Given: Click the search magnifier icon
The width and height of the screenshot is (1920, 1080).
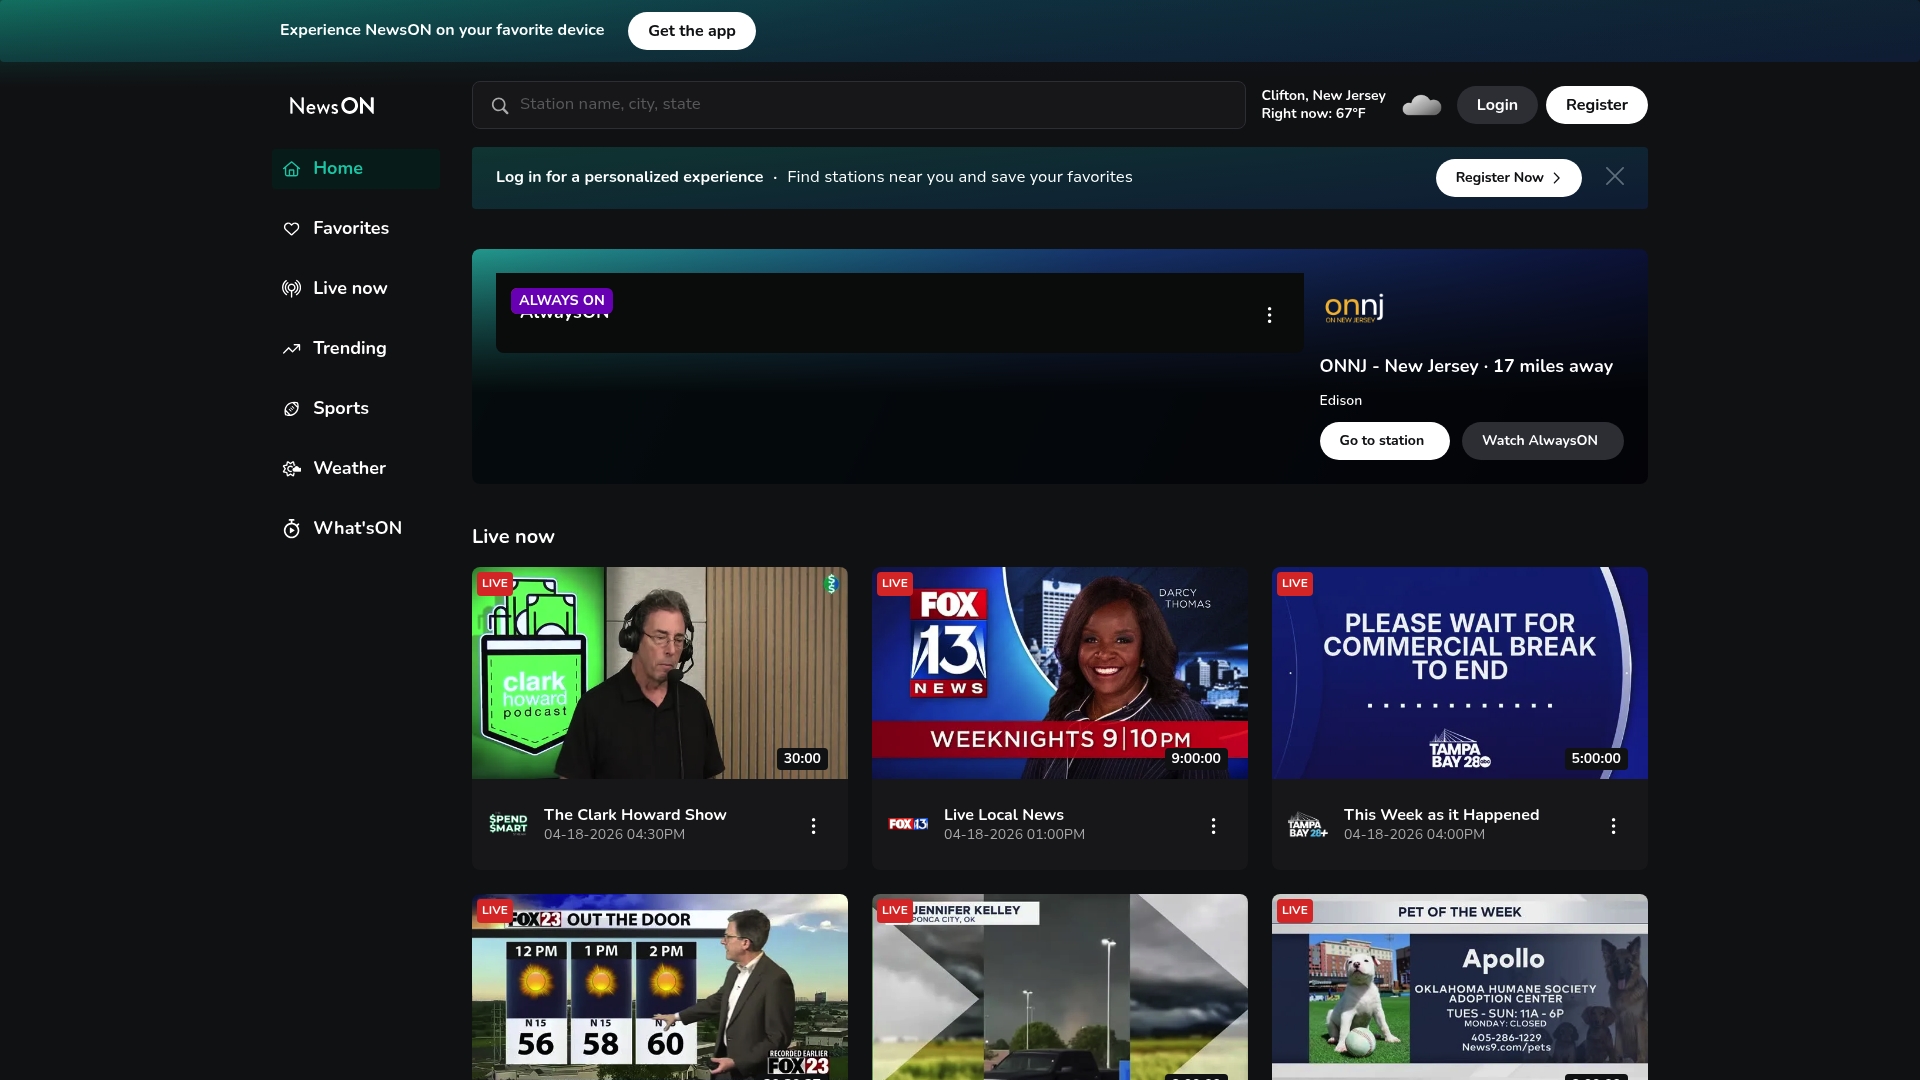Looking at the screenshot, I should [500, 105].
